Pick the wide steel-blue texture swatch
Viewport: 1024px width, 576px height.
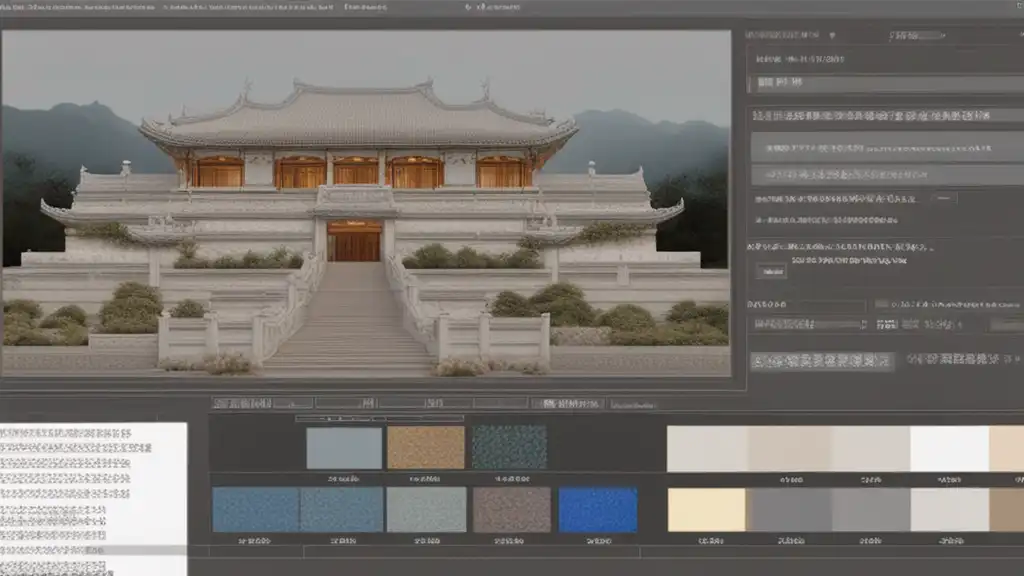point(297,509)
